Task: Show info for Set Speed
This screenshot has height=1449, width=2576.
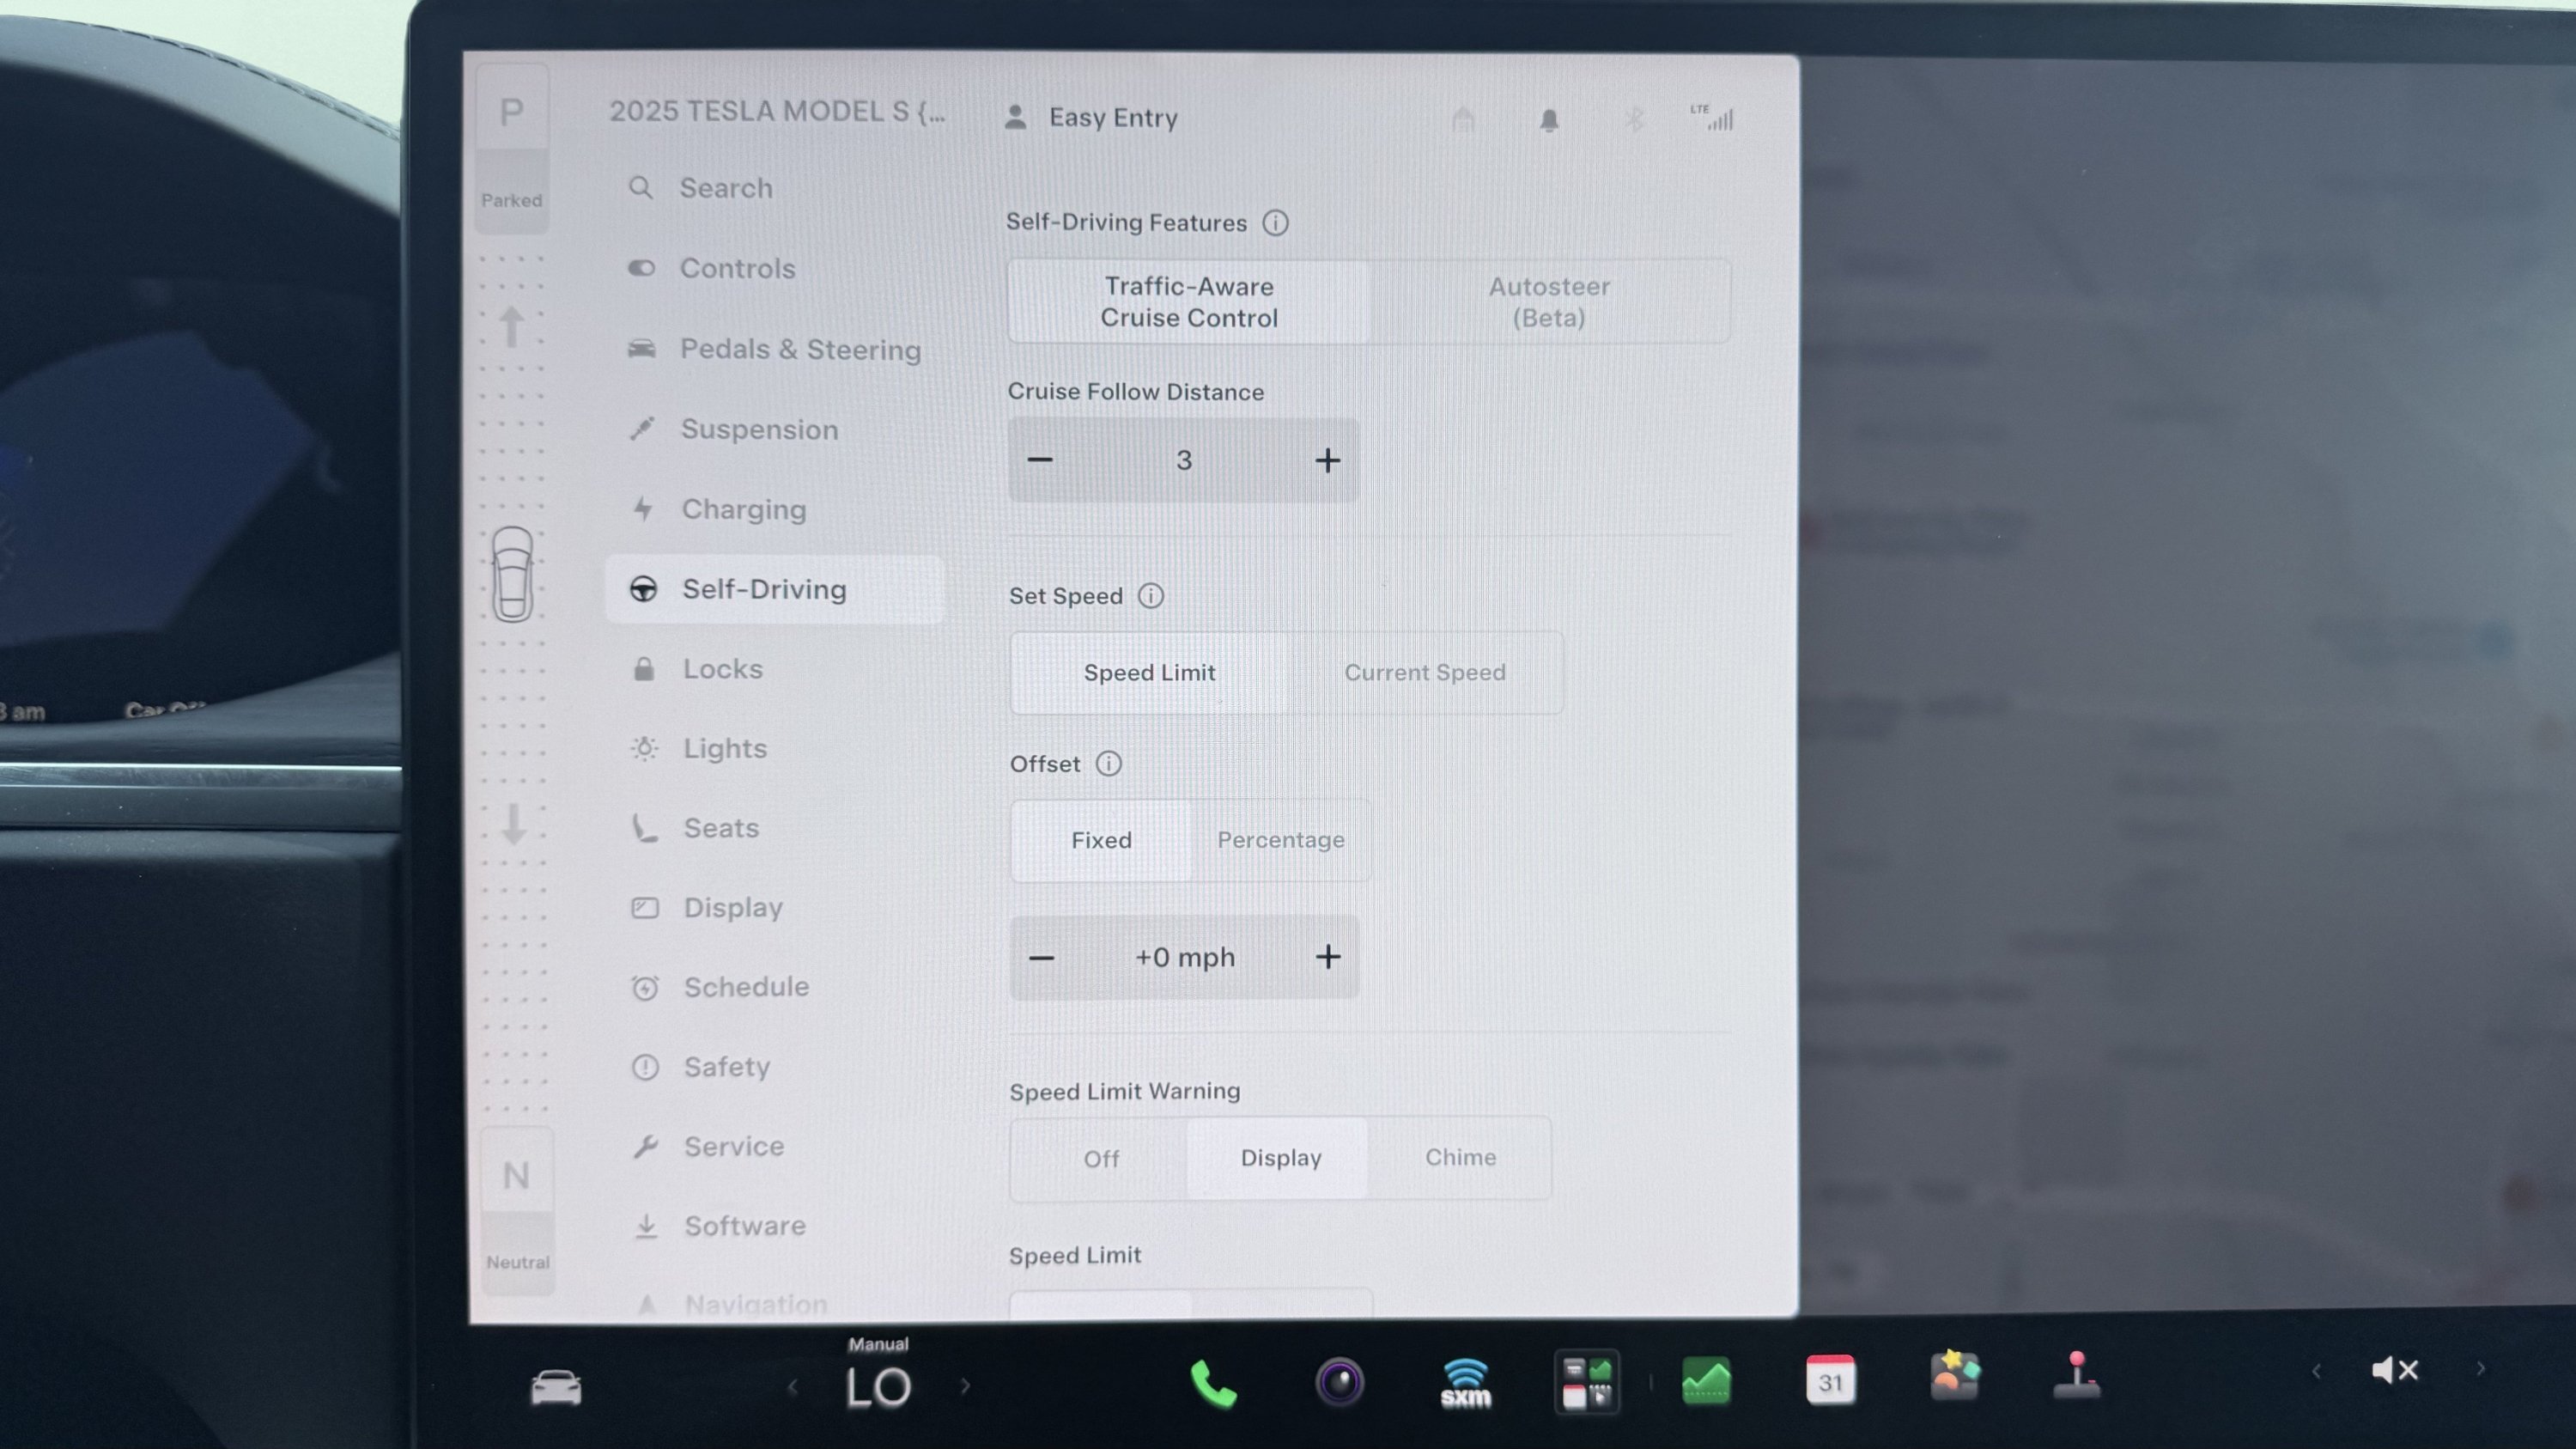Action: coord(1151,596)
